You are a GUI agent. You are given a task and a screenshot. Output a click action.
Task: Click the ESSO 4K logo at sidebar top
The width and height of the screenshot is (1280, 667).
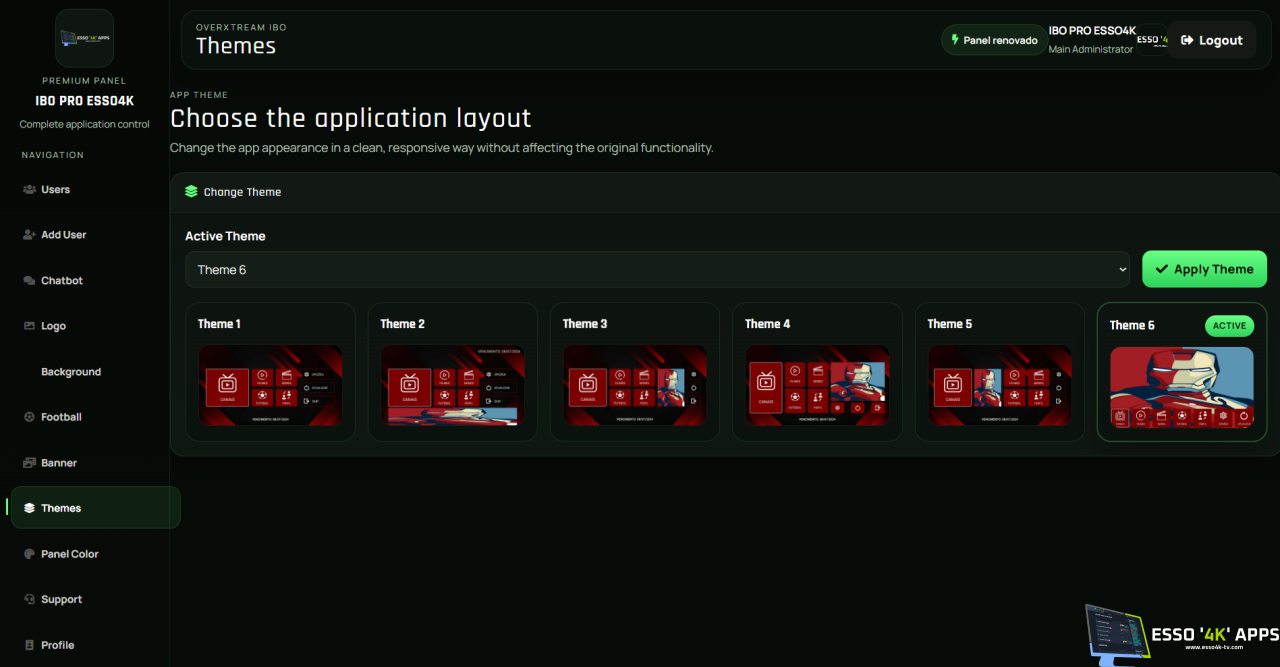[x=84, y=38]
